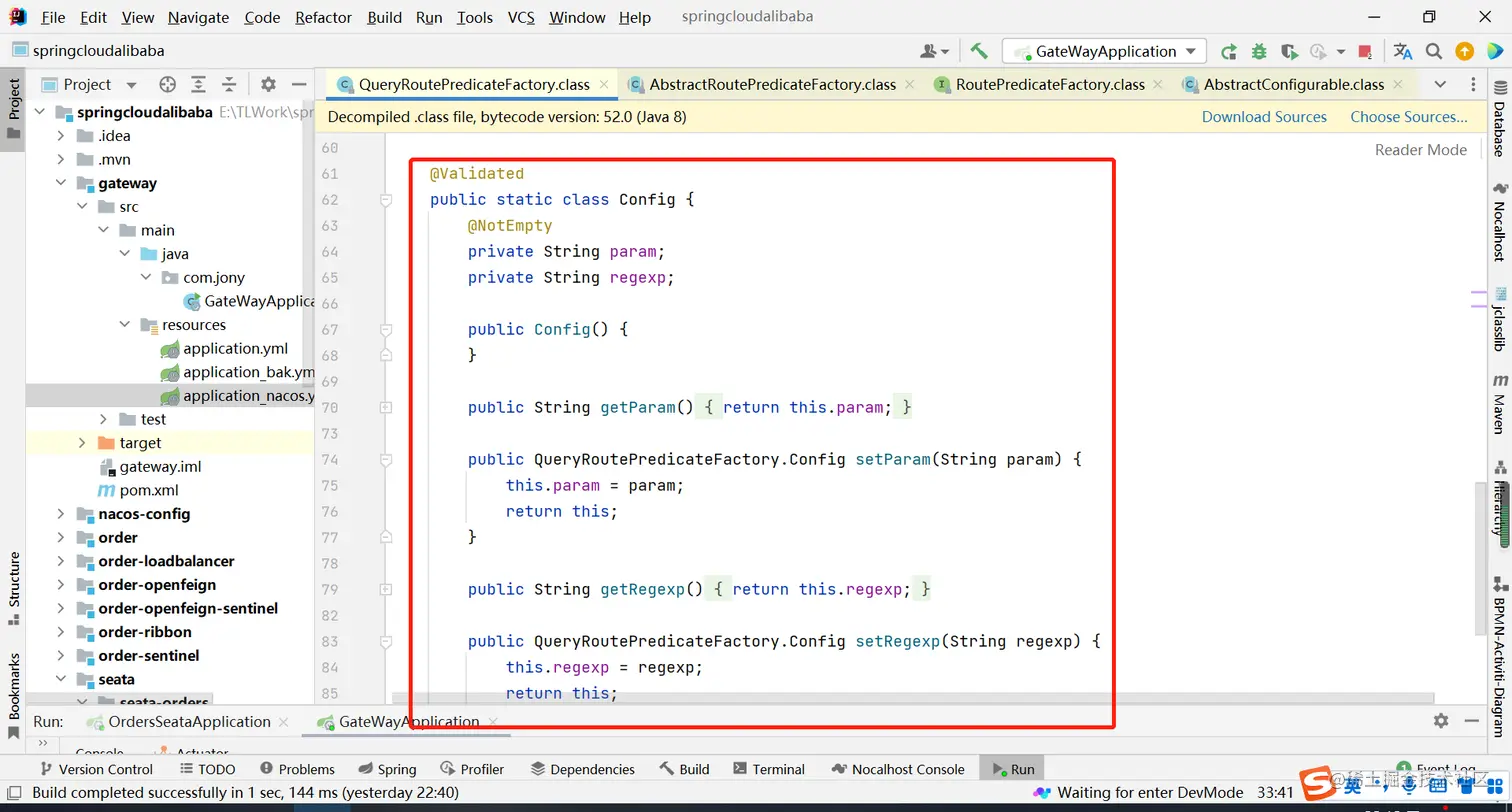Open the jclasslib side panel
This screenshot has width=1512, height=812.
(1499, 319)
